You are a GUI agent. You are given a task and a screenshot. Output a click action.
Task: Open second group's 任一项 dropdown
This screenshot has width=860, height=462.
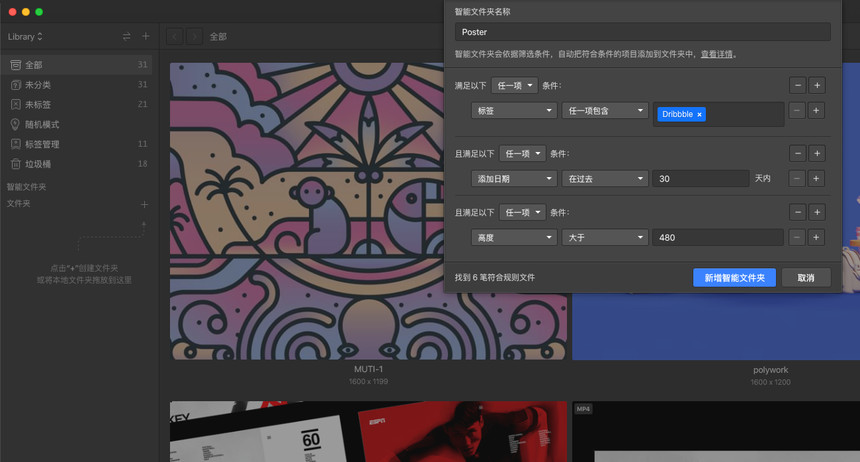(x=522, y=154)
